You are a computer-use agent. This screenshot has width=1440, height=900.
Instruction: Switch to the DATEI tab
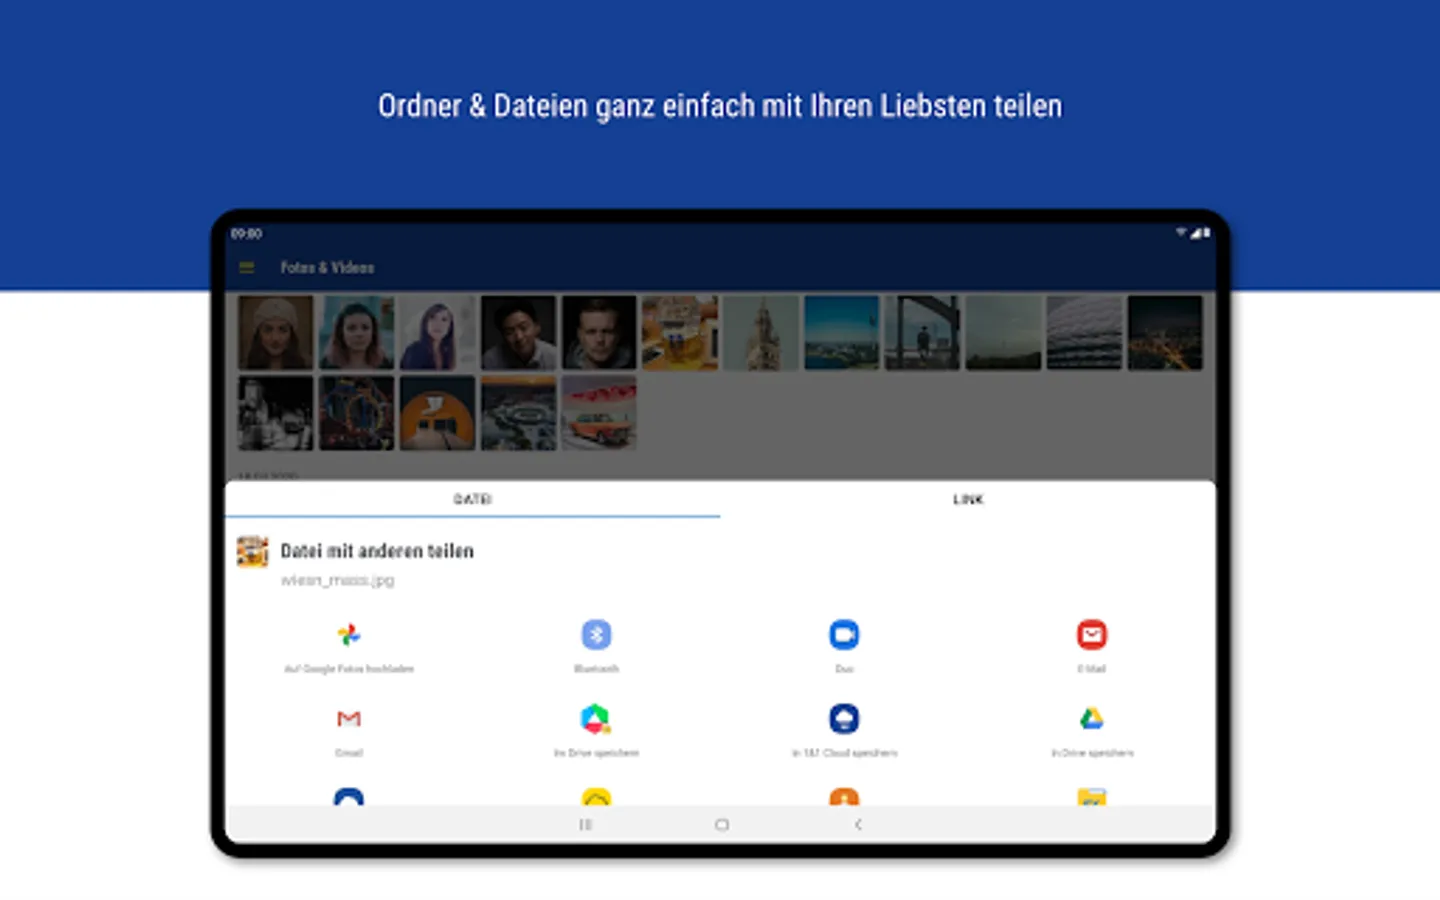(x=472, y=499)
